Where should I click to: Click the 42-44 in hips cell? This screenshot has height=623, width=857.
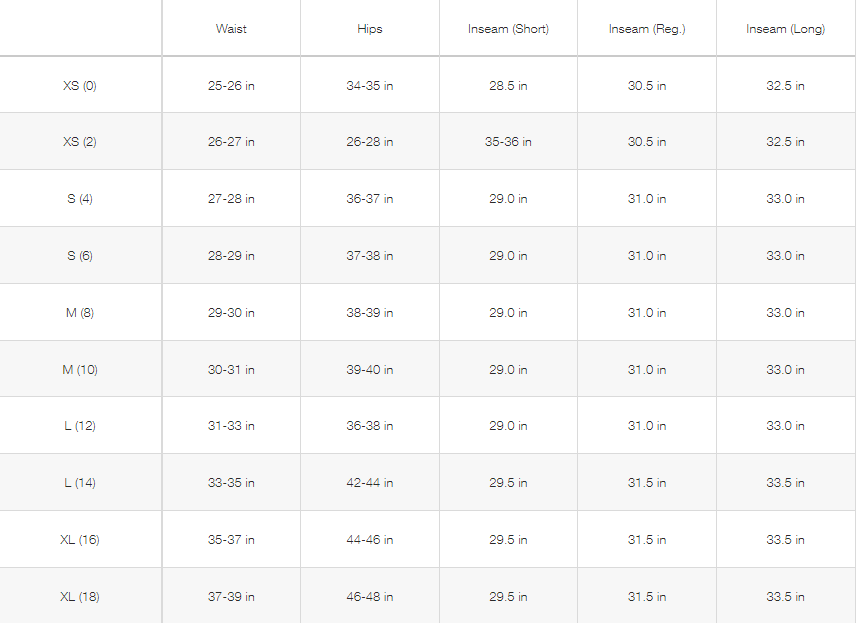[x=369, y=483]
